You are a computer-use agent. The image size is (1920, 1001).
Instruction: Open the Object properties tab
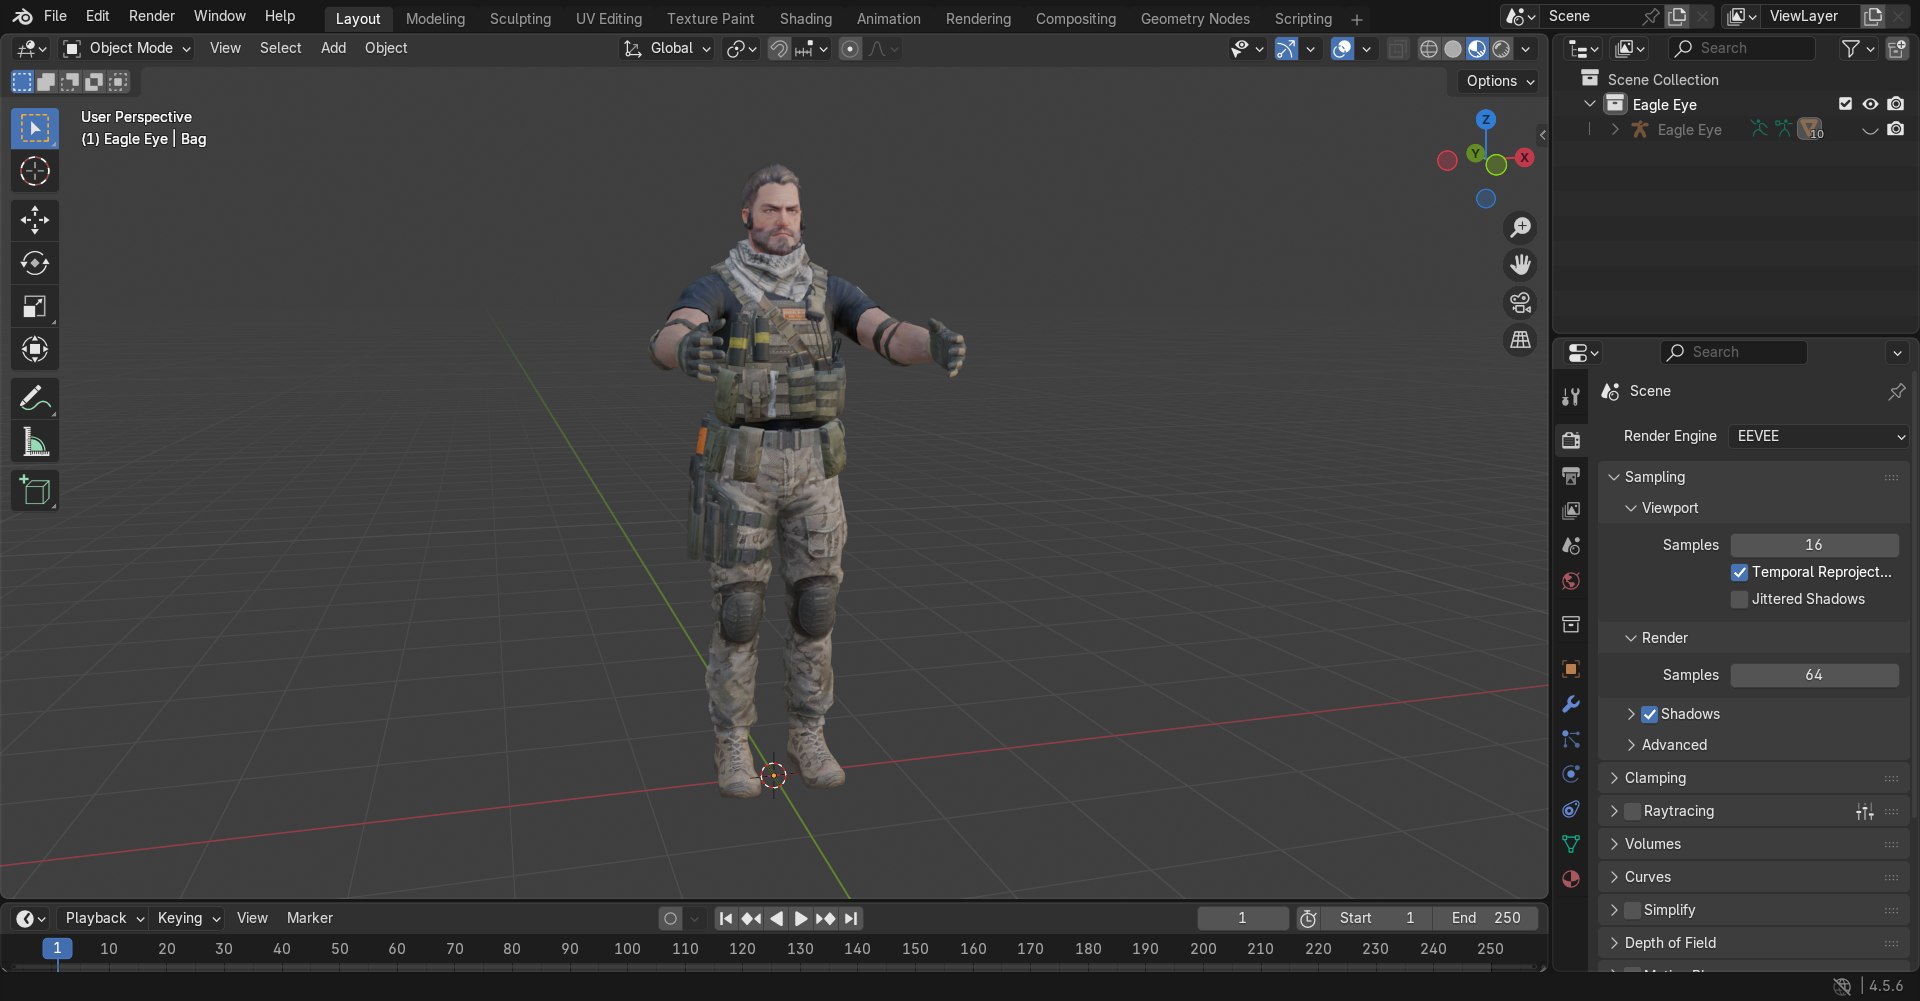pyautogui.click(x=1571, y=669)
